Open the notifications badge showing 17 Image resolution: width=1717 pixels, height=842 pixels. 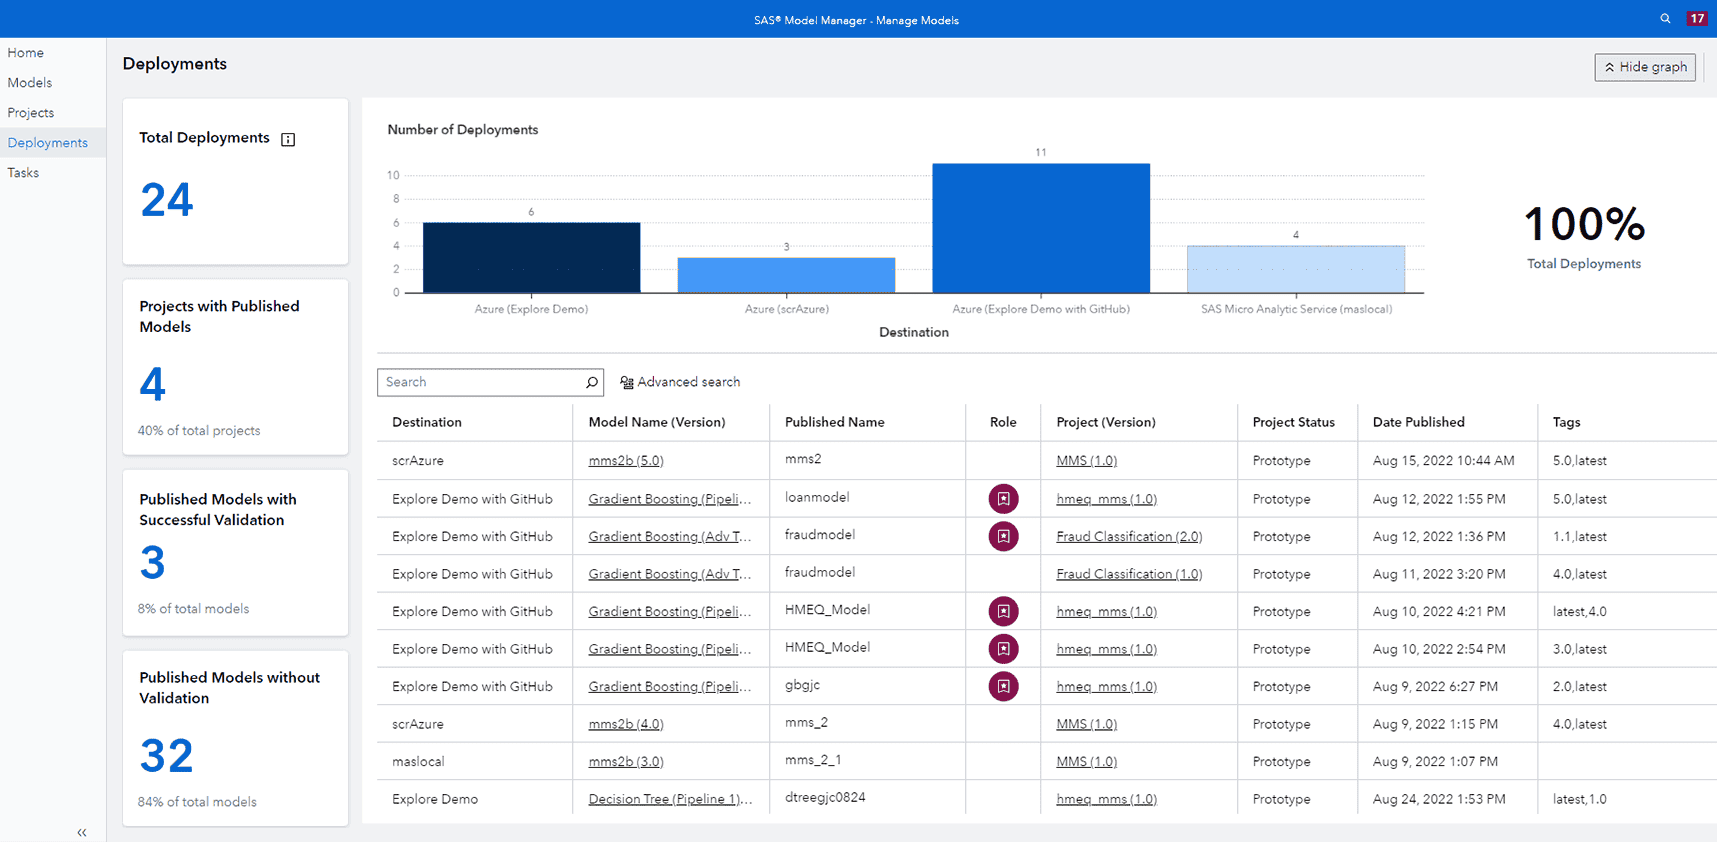click(x=1697, y=19)
